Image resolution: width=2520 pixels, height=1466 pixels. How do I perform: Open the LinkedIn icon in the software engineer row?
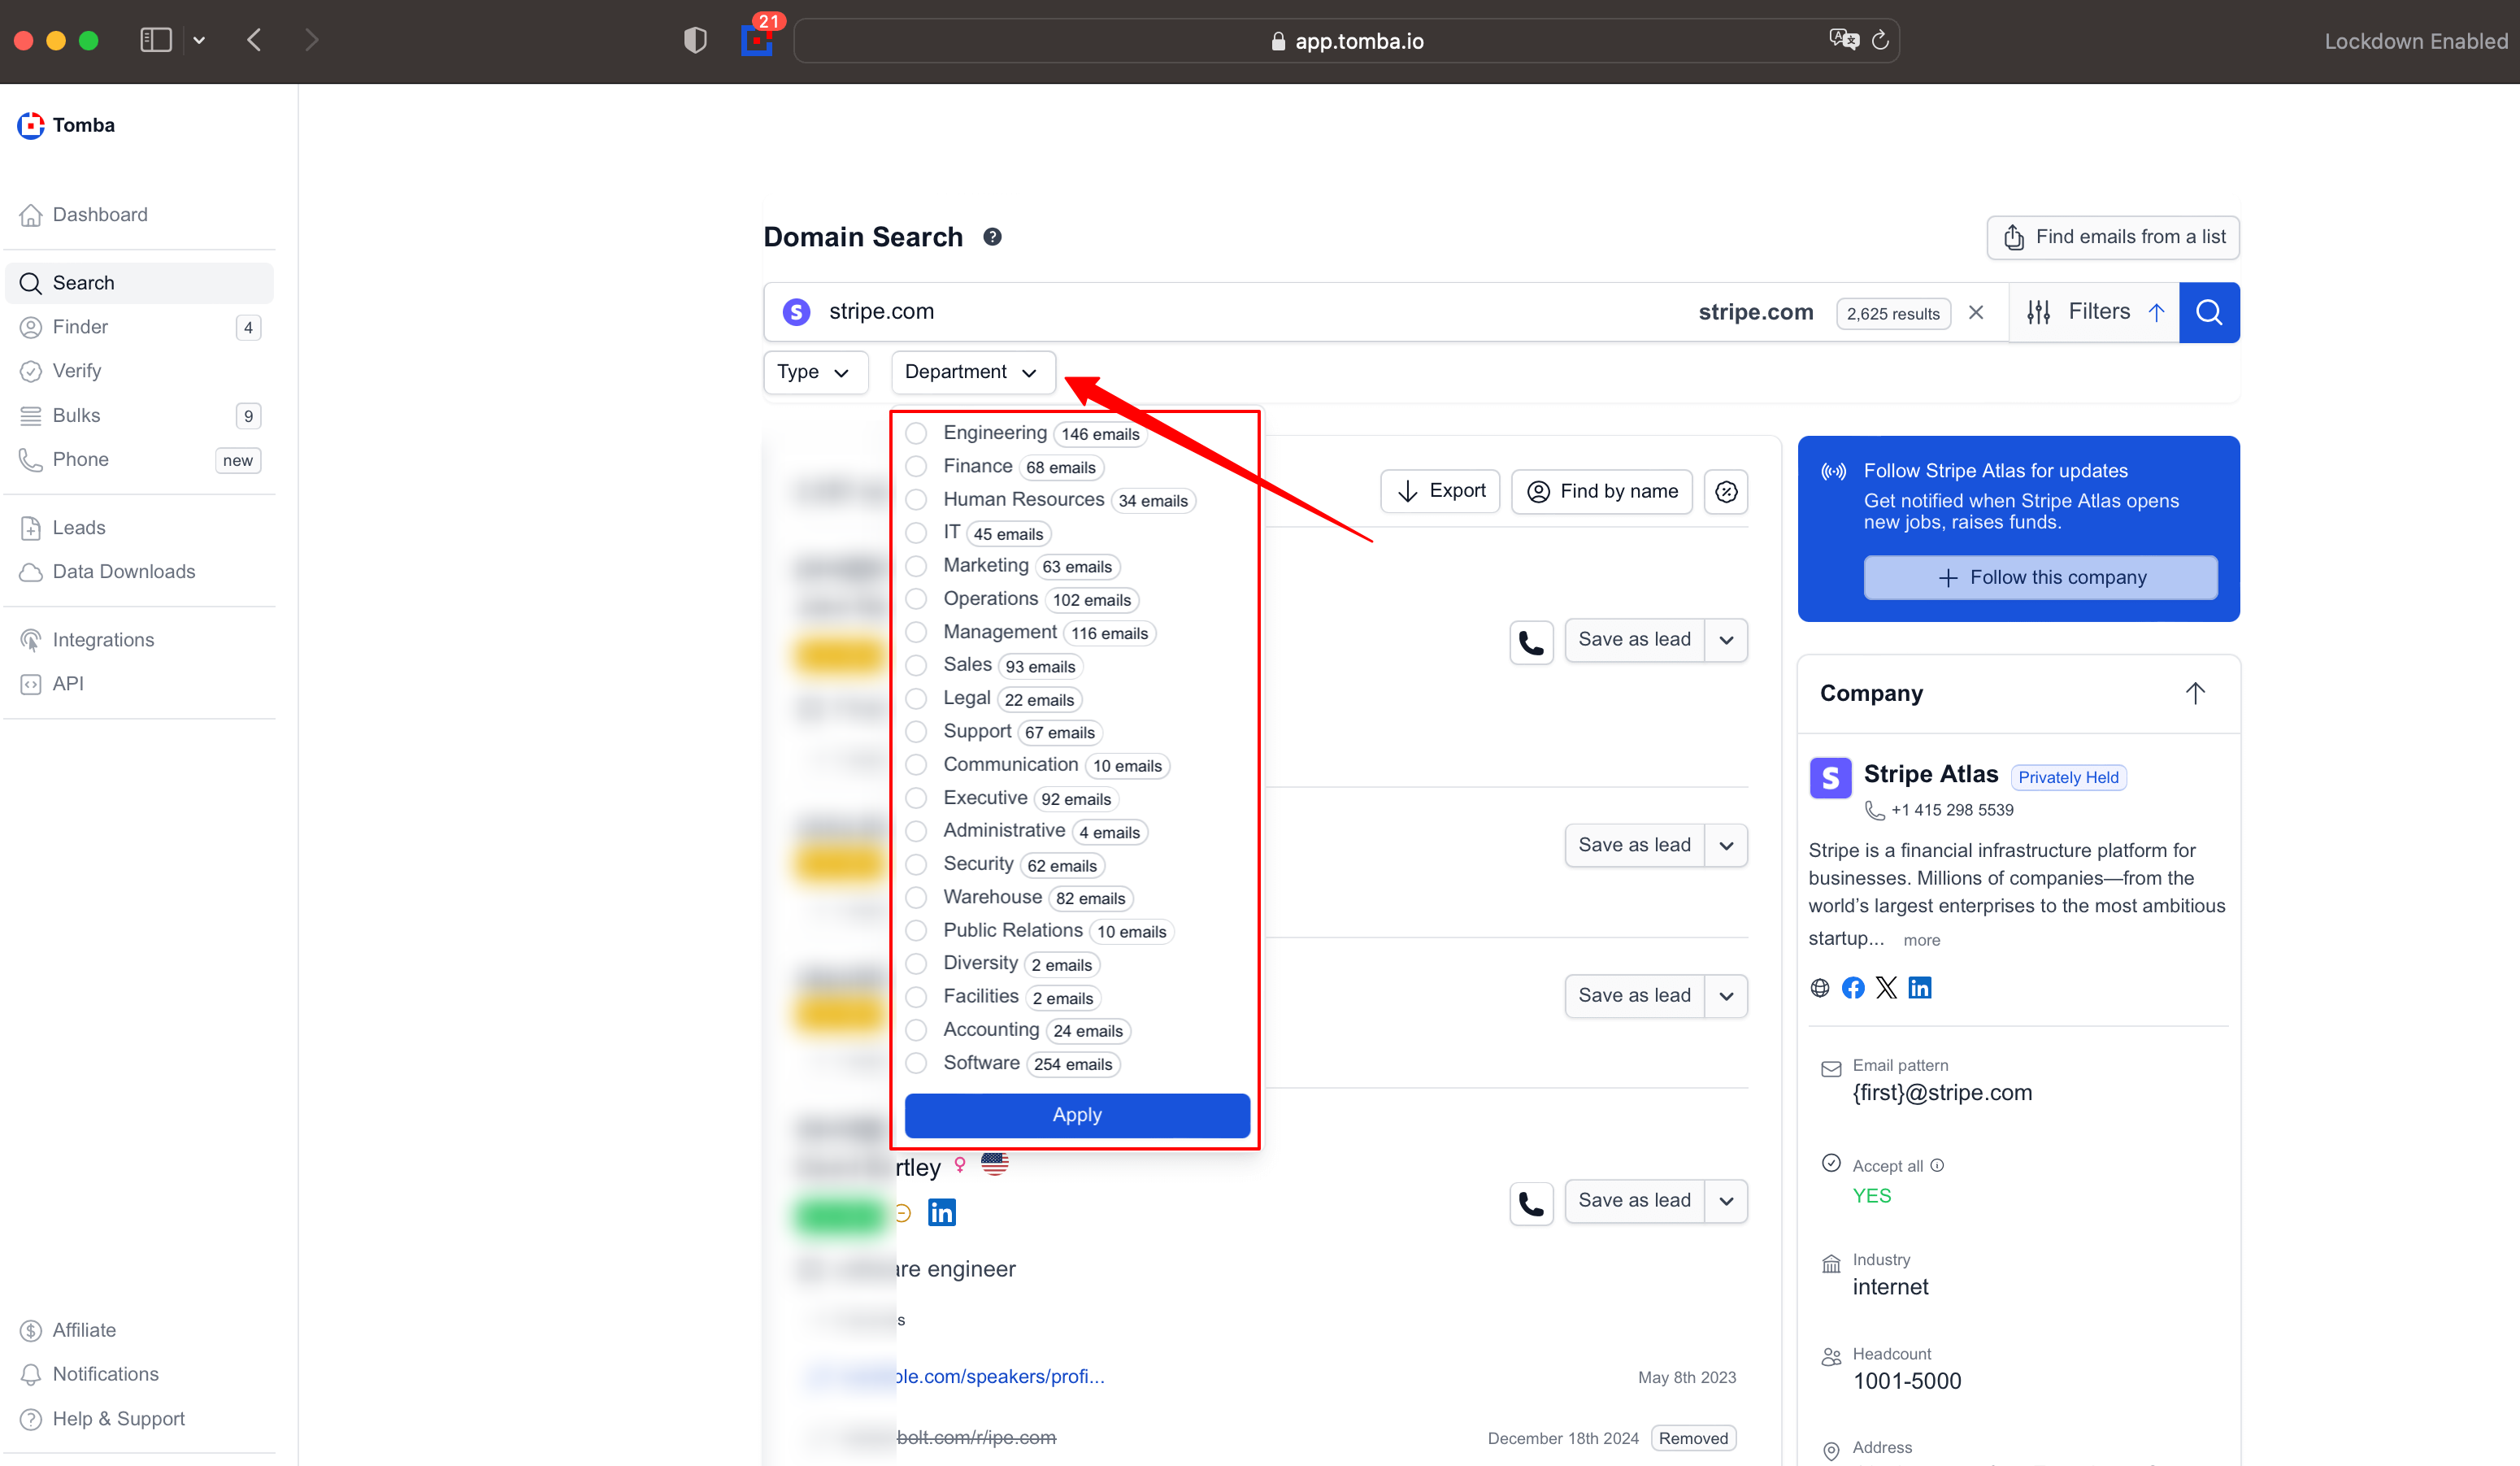pos(942,1213)
